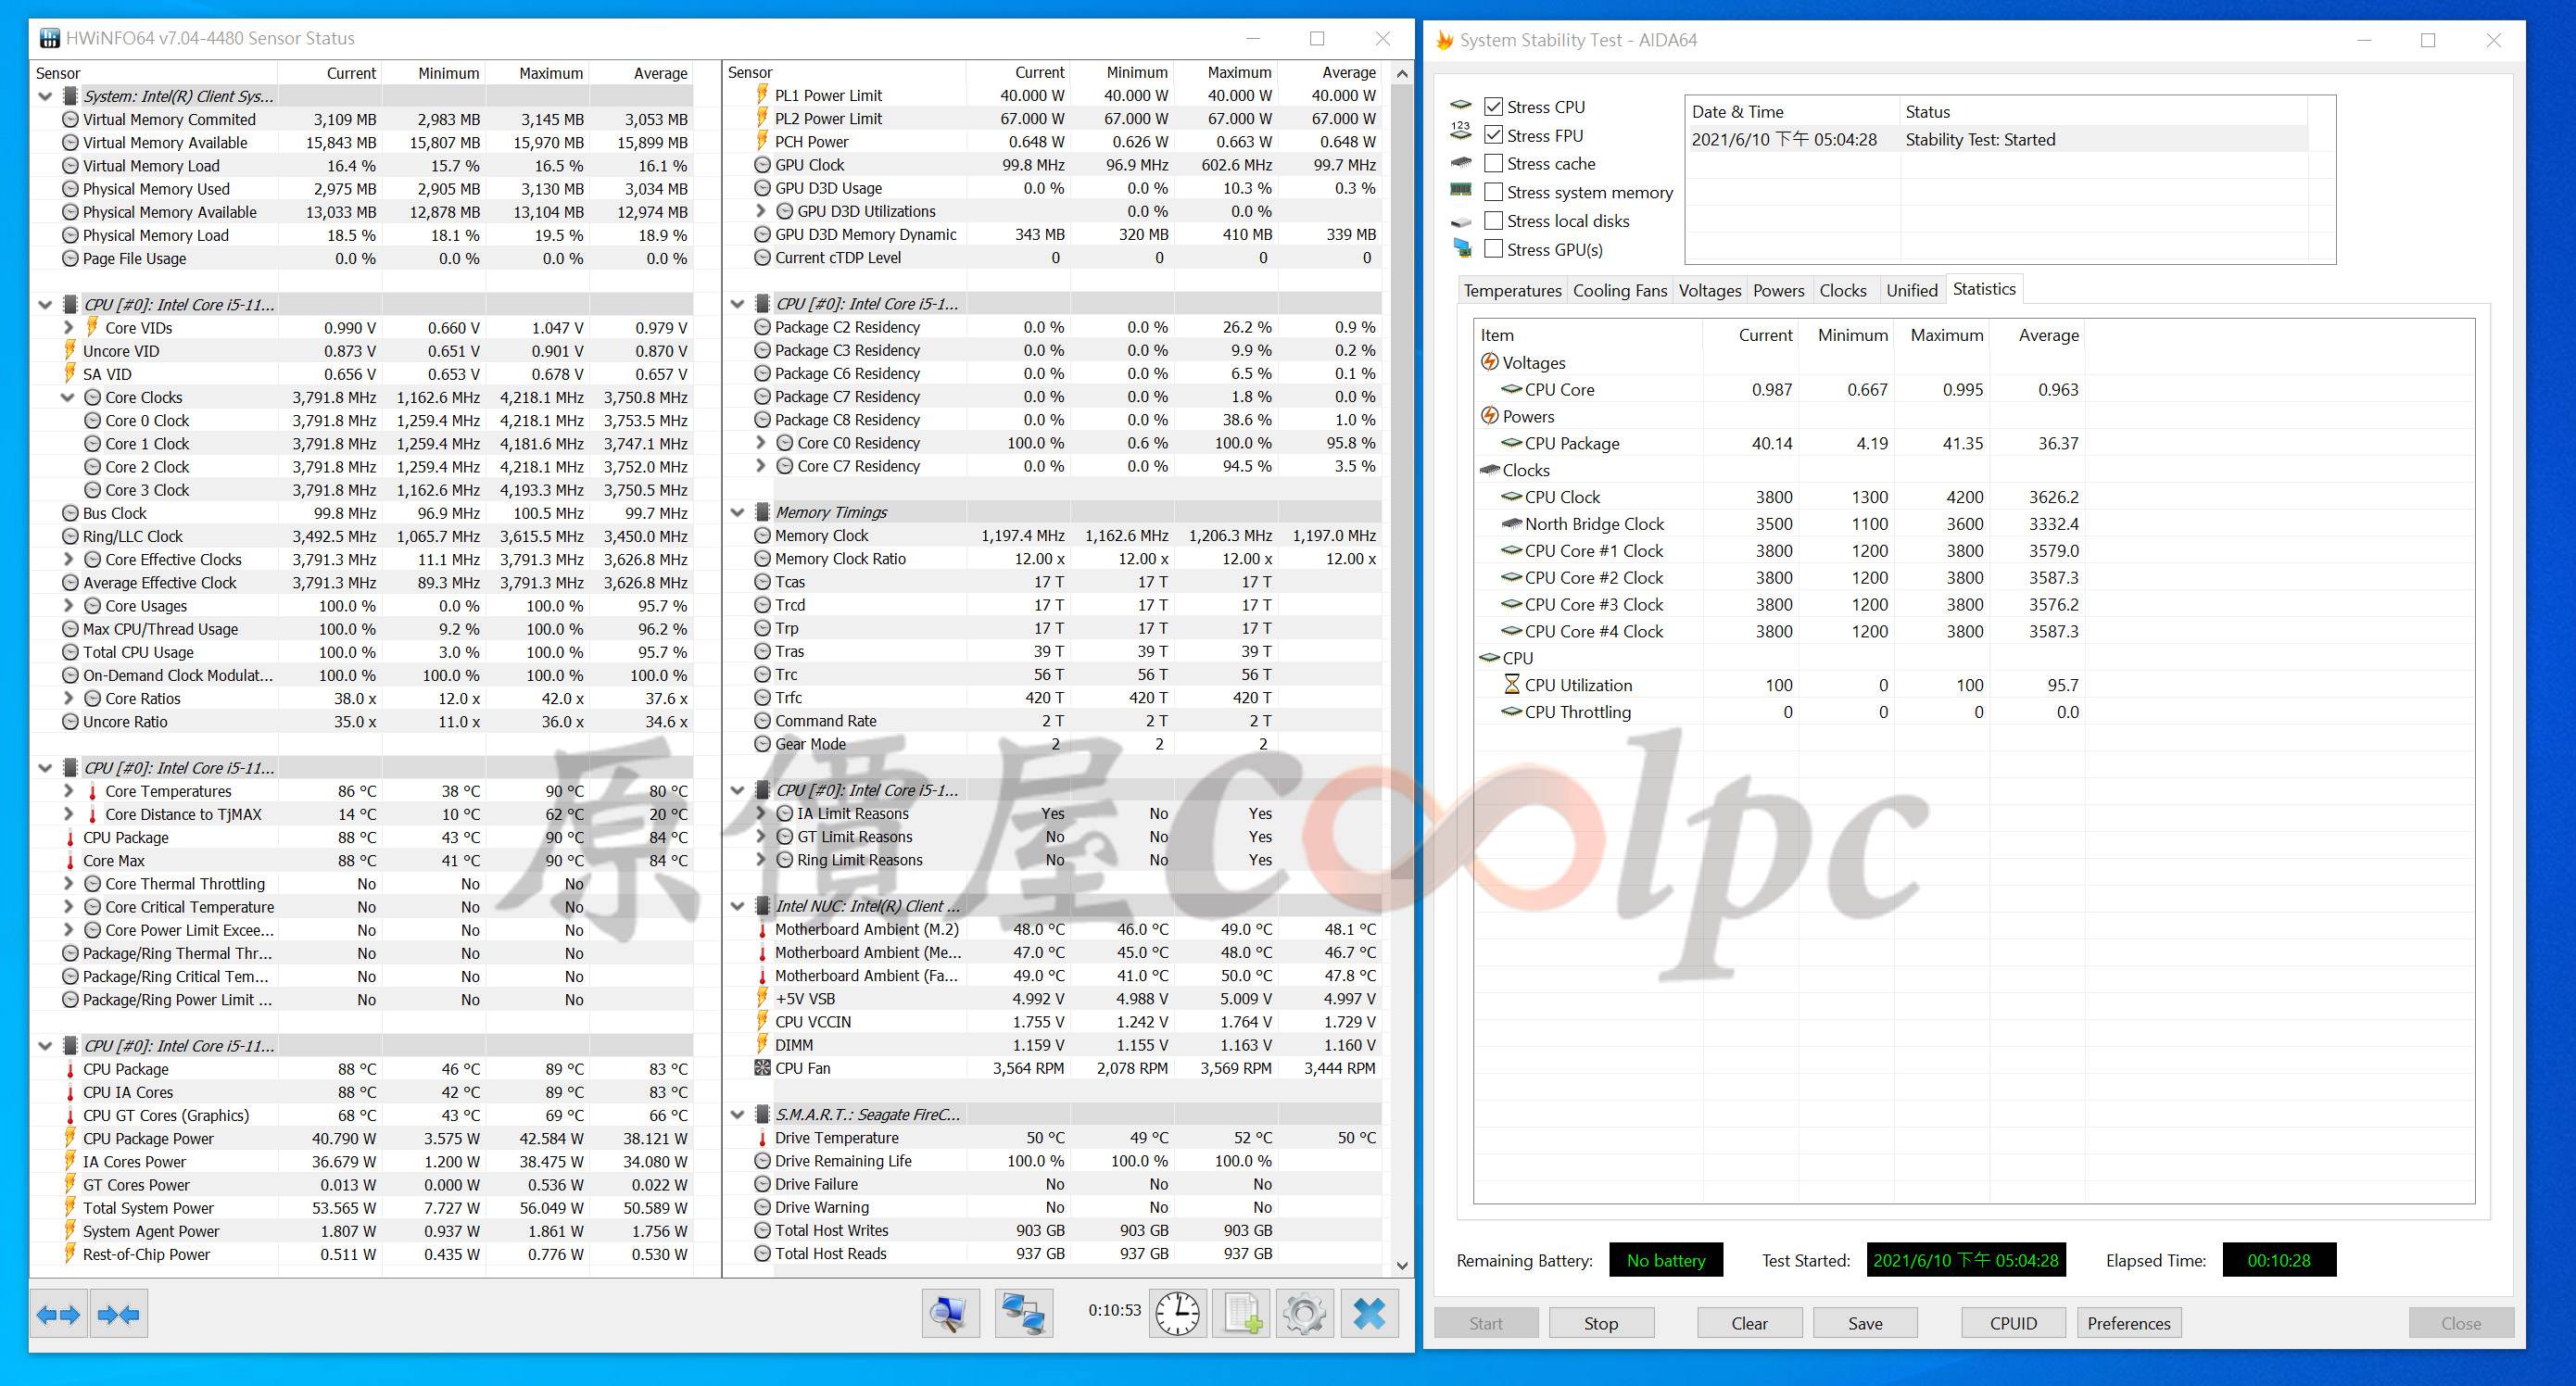Click AIDA64 CPU Utilization hourglass icon
Screen dimensions: 2576x1386
pyautogui.click(x=1512, y=685)
